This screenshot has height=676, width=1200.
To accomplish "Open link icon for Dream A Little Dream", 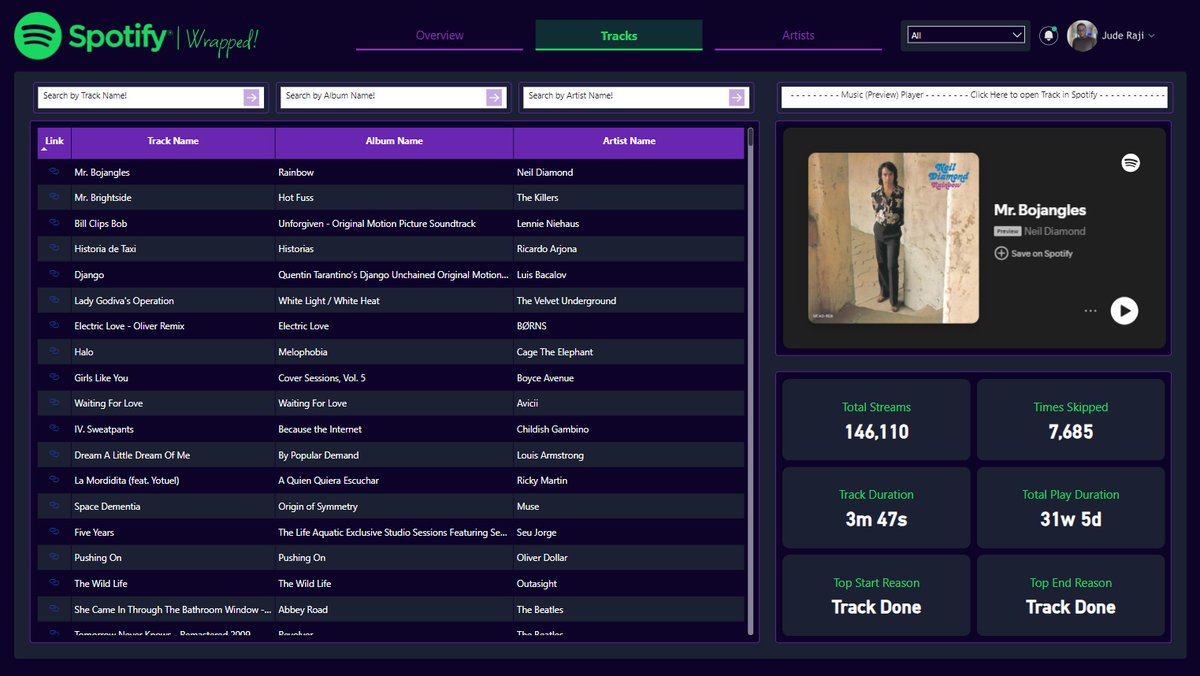I will pyautogui.click(x=54, y=455).
